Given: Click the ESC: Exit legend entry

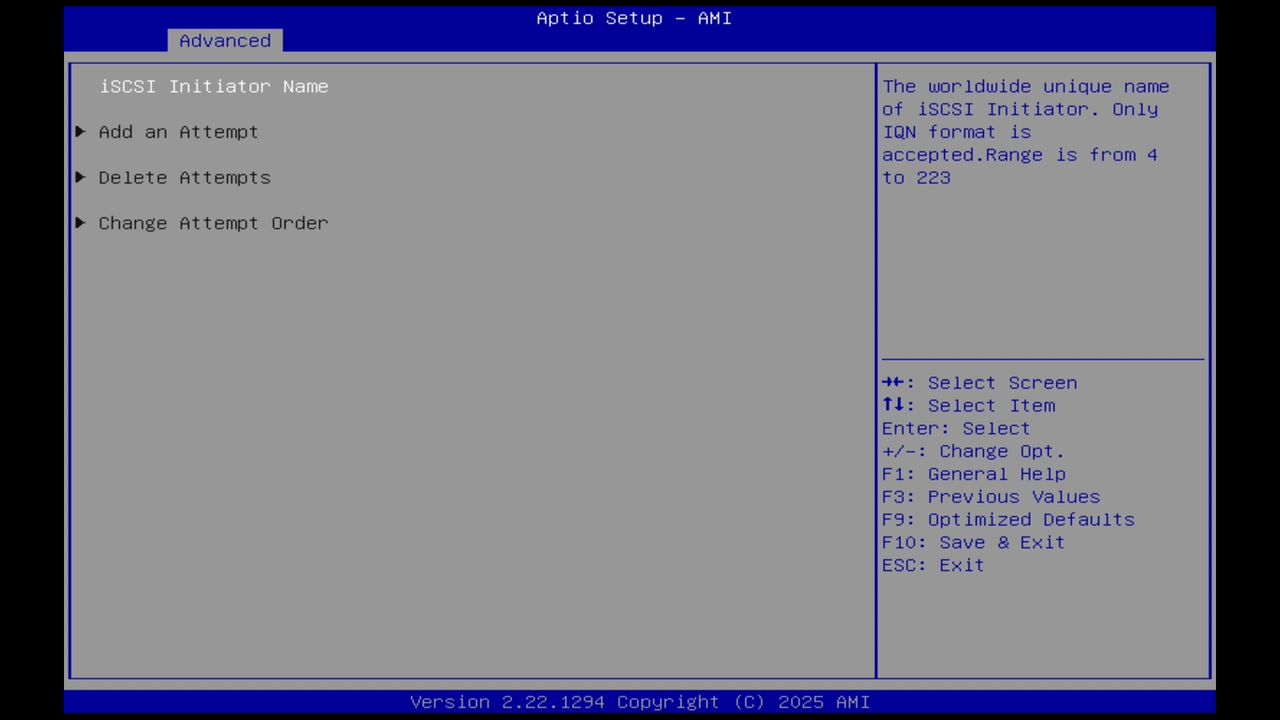Looking at the screenshot, I should [x=931, y=565].
